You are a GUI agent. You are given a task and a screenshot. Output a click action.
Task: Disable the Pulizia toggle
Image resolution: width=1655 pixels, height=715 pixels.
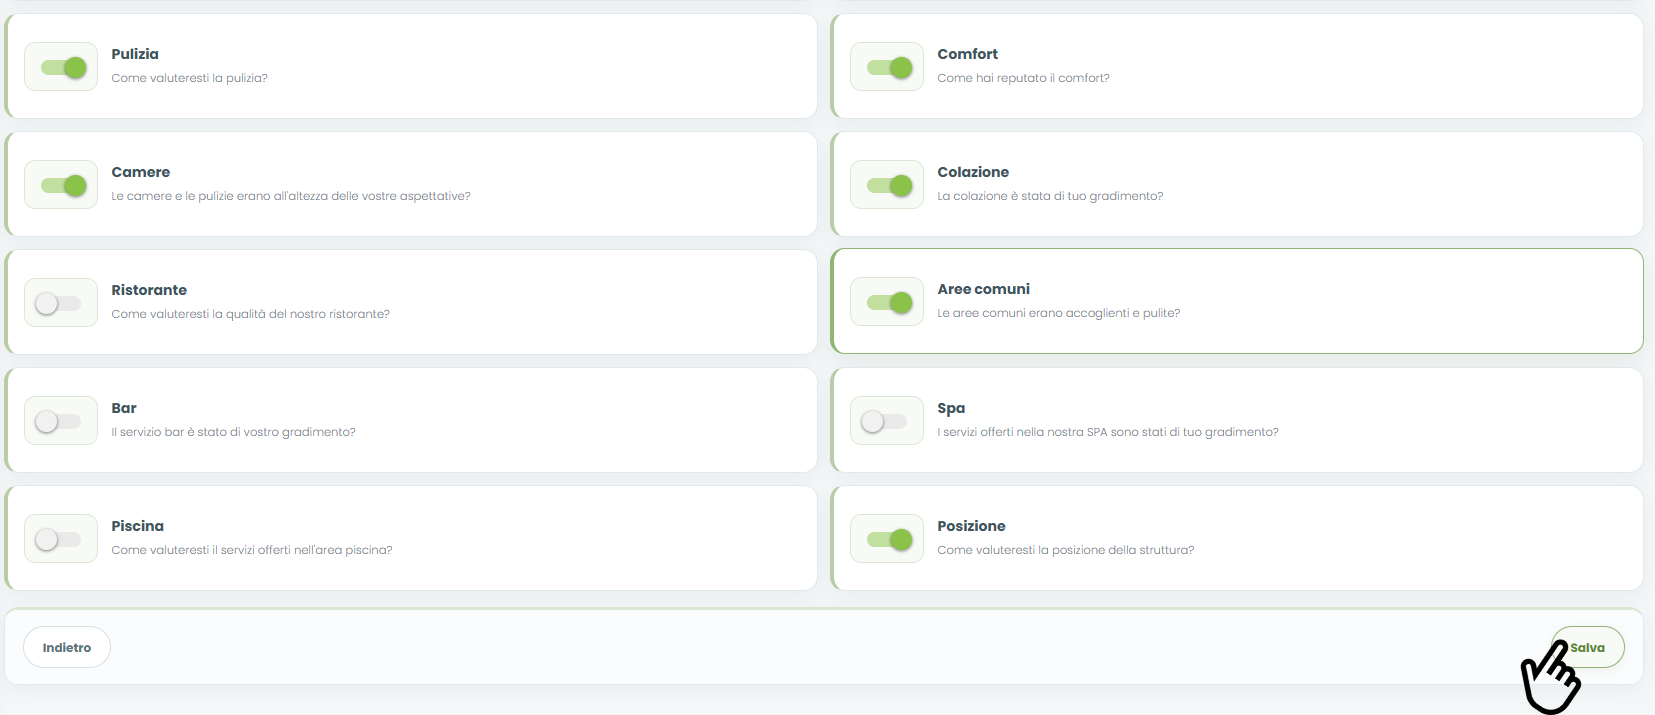pyautogui.click(x=63, y=67)
